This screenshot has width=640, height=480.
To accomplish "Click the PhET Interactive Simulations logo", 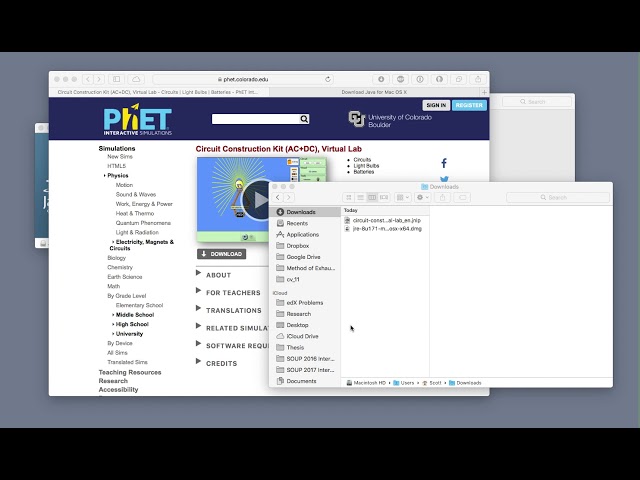I will click(138, 119).
